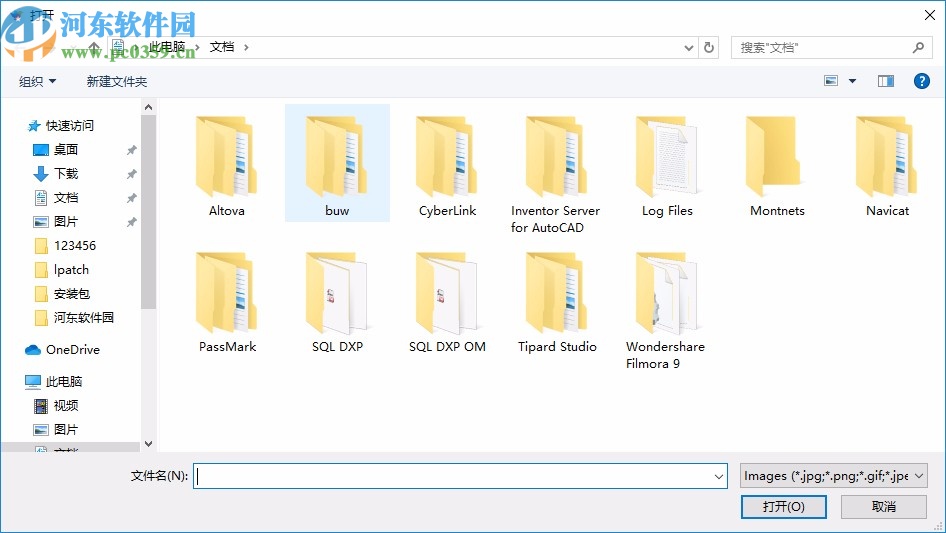This screenshot has height=533, width=946.
Task: Click the 新建文件夹 button
Action: click(x=116, y=81)
